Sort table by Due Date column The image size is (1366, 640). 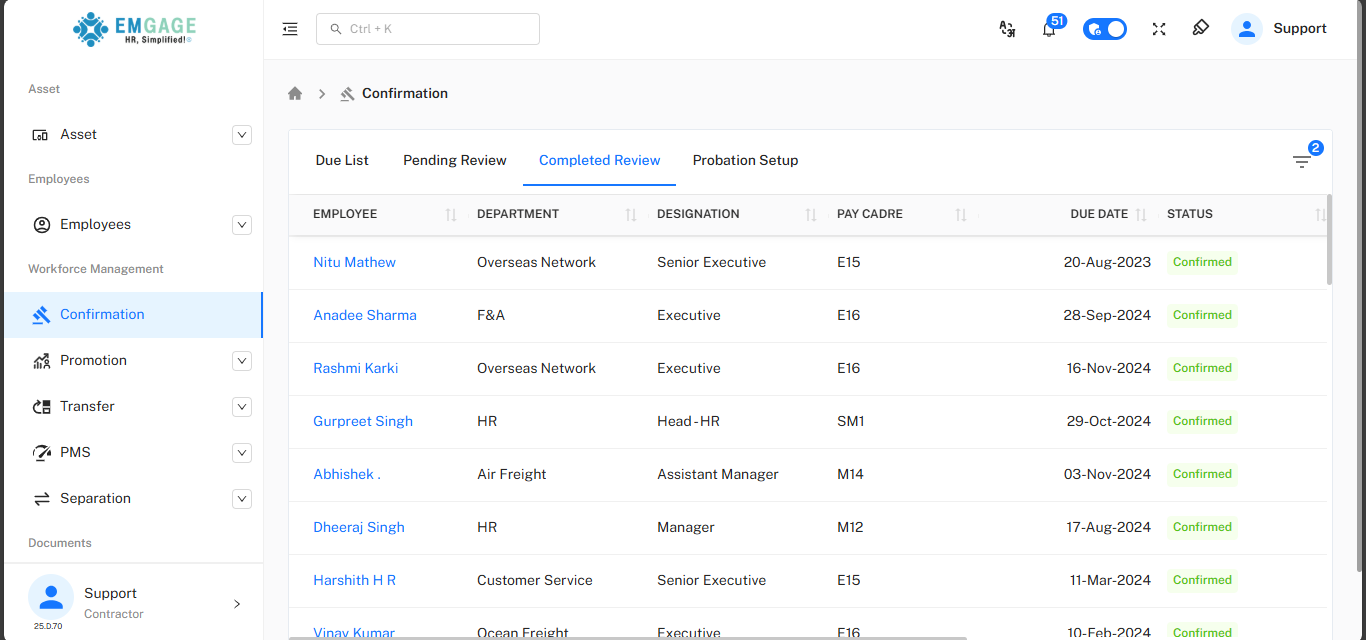tap(1140, 214)
